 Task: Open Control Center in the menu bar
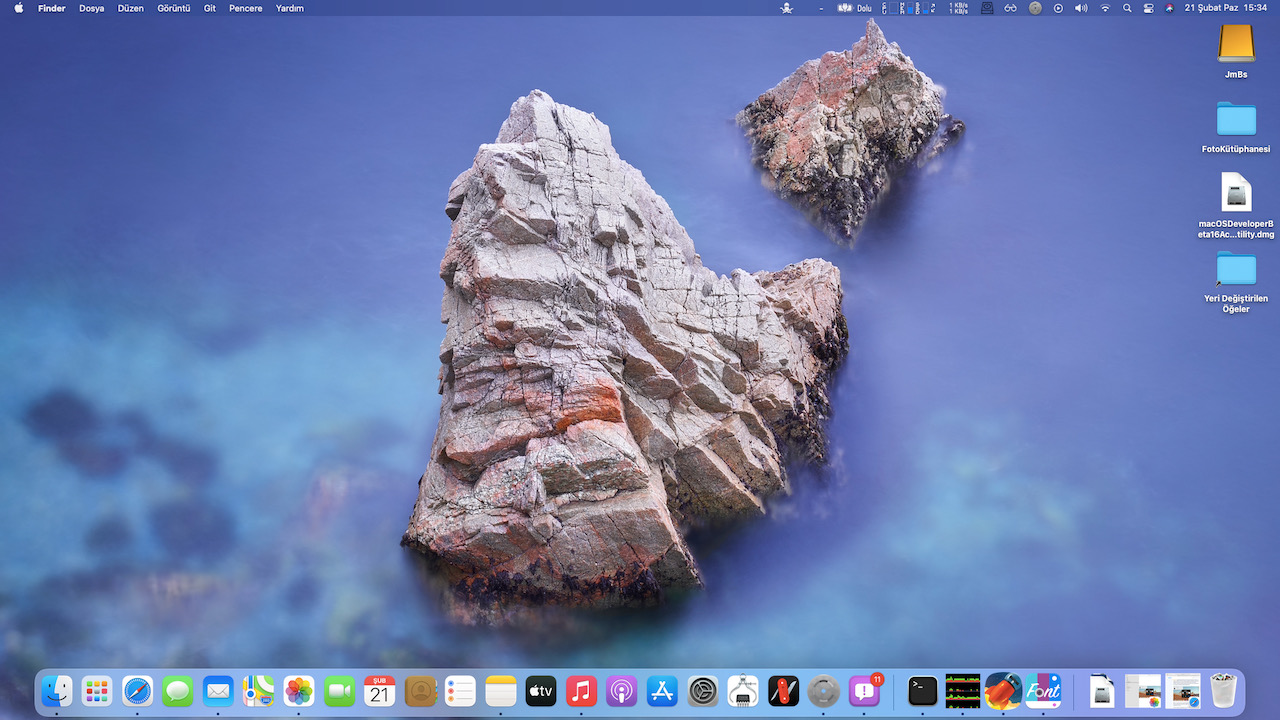click(x=1148, y=8)
